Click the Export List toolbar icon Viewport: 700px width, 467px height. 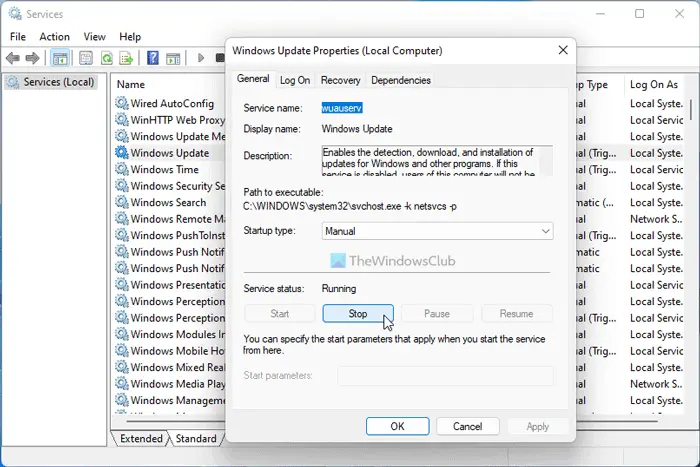pyautogui.click(x=127, y=58)
